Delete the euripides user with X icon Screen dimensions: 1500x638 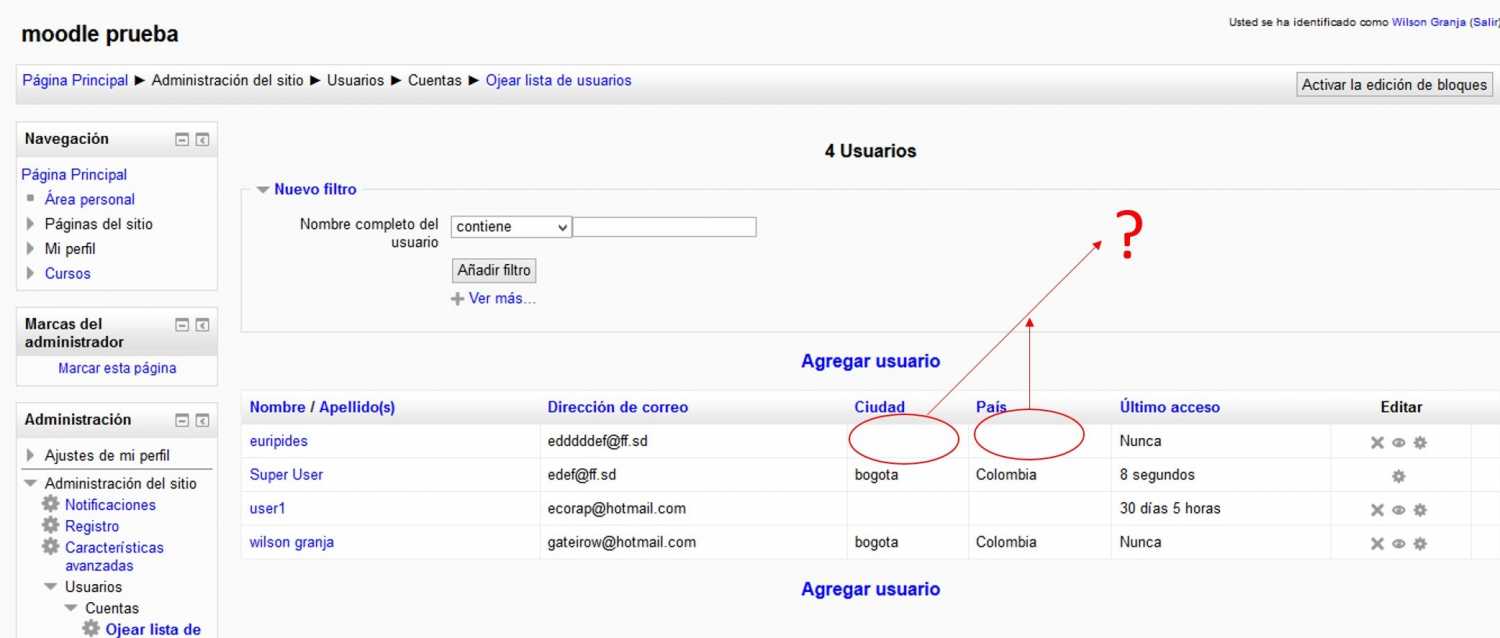pos(1377,442)
